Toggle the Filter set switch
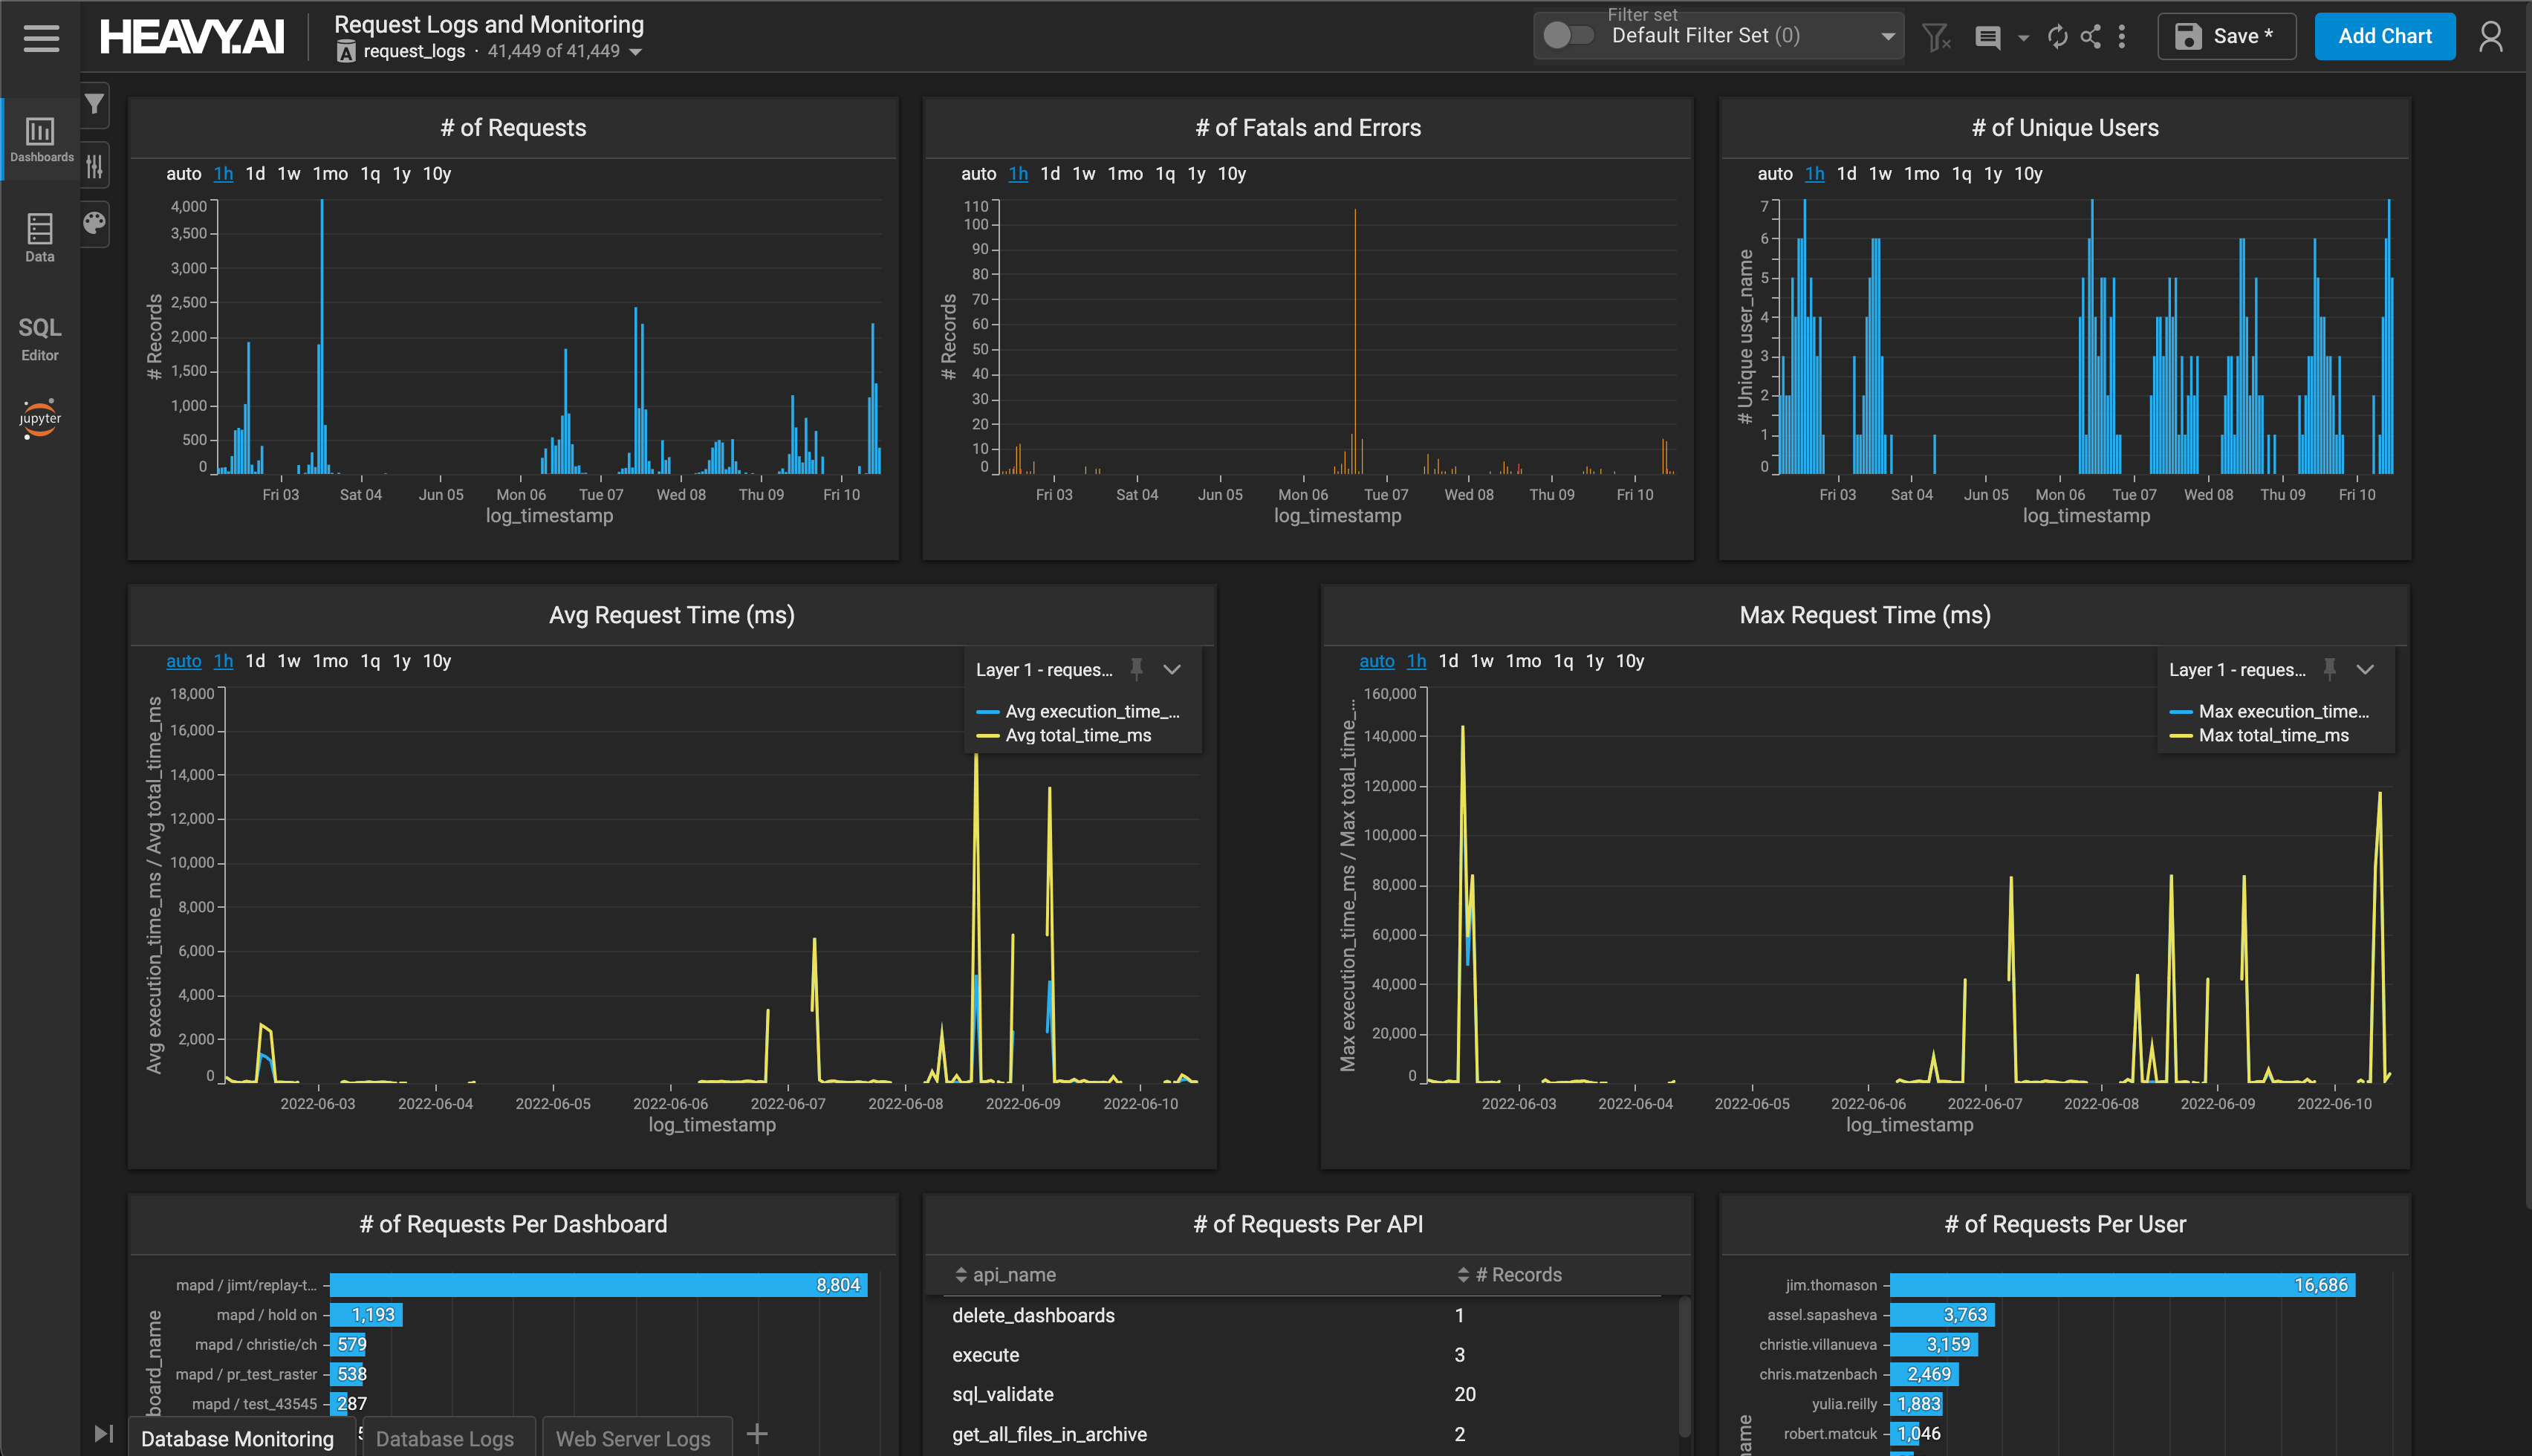Image resolution: width=2532 pixels, height=1456 pixels. coord(1567,36)
